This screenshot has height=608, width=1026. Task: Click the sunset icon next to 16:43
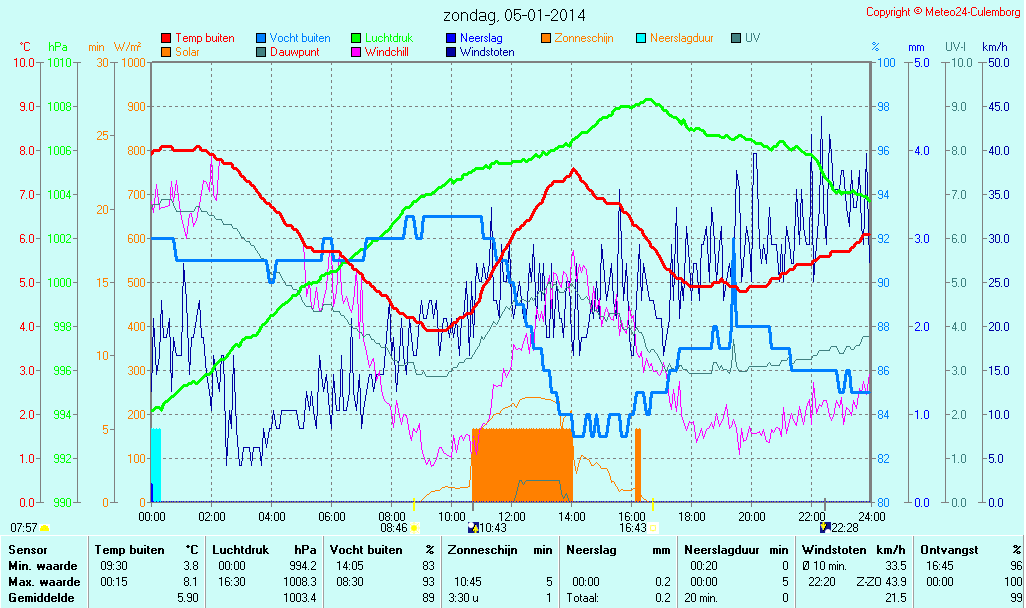coord(653,528)
